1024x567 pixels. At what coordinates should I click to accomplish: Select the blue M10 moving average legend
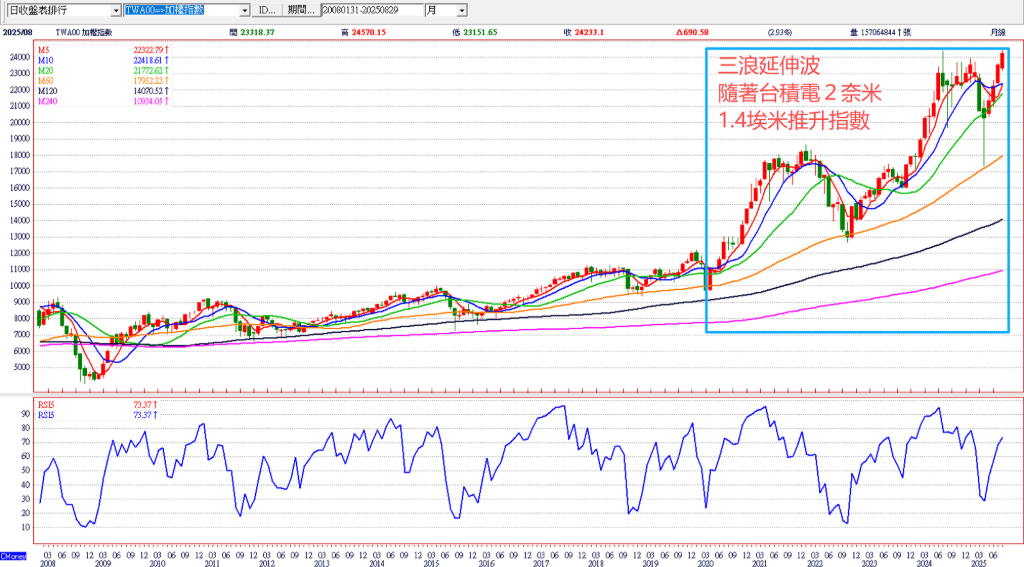coord(46,59)
